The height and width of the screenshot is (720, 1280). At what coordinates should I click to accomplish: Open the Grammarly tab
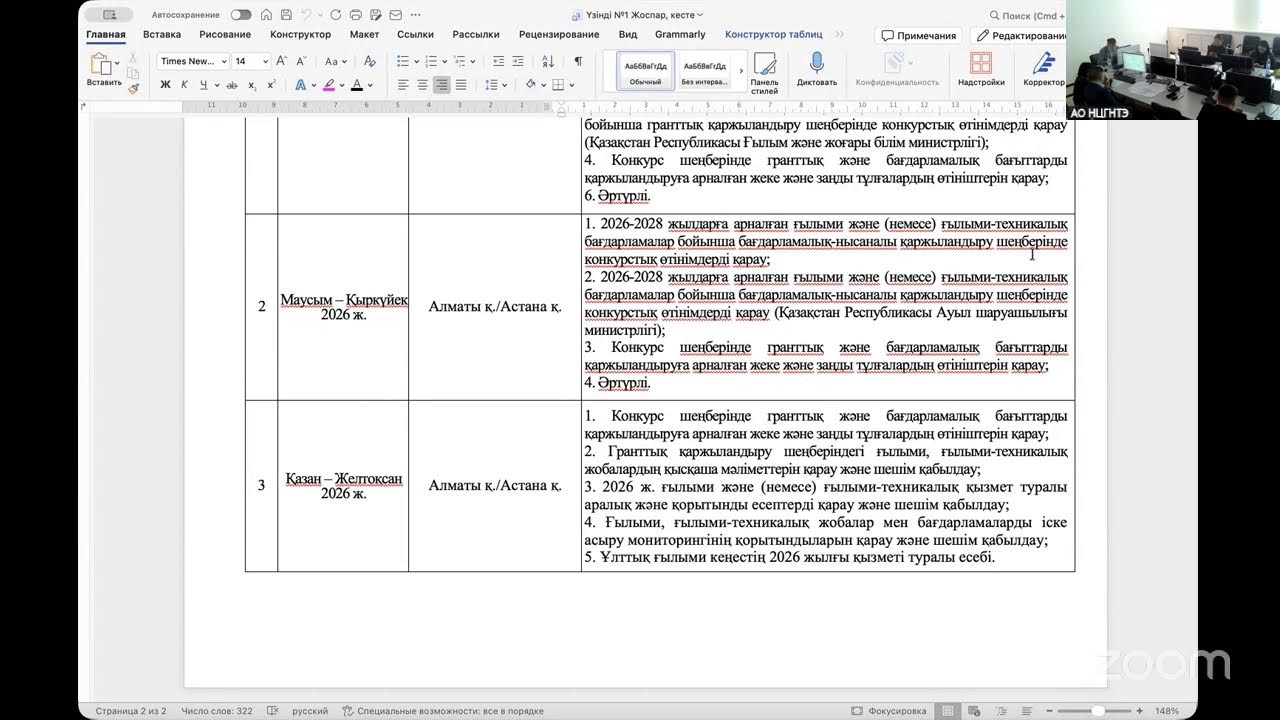click(x=680, y=34)
